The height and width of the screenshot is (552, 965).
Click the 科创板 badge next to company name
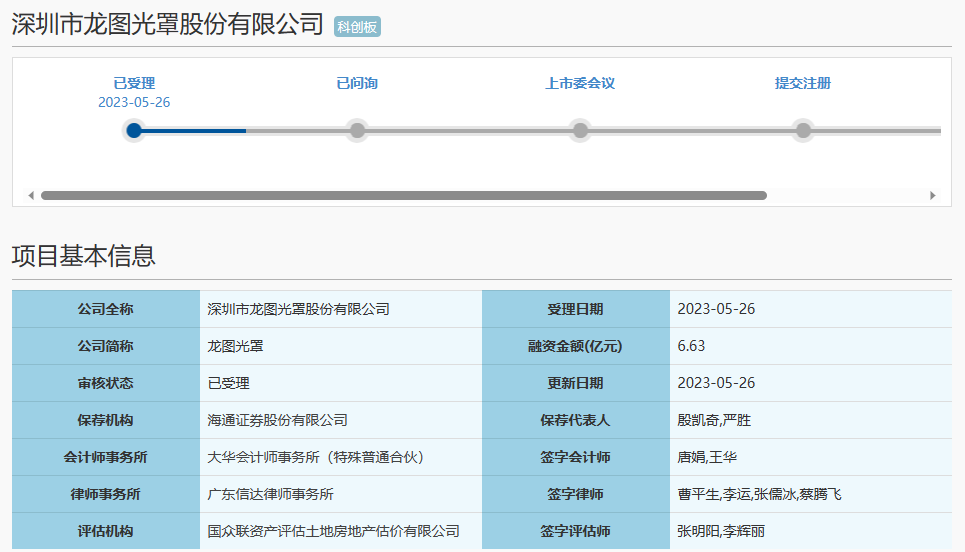[357, 26]
